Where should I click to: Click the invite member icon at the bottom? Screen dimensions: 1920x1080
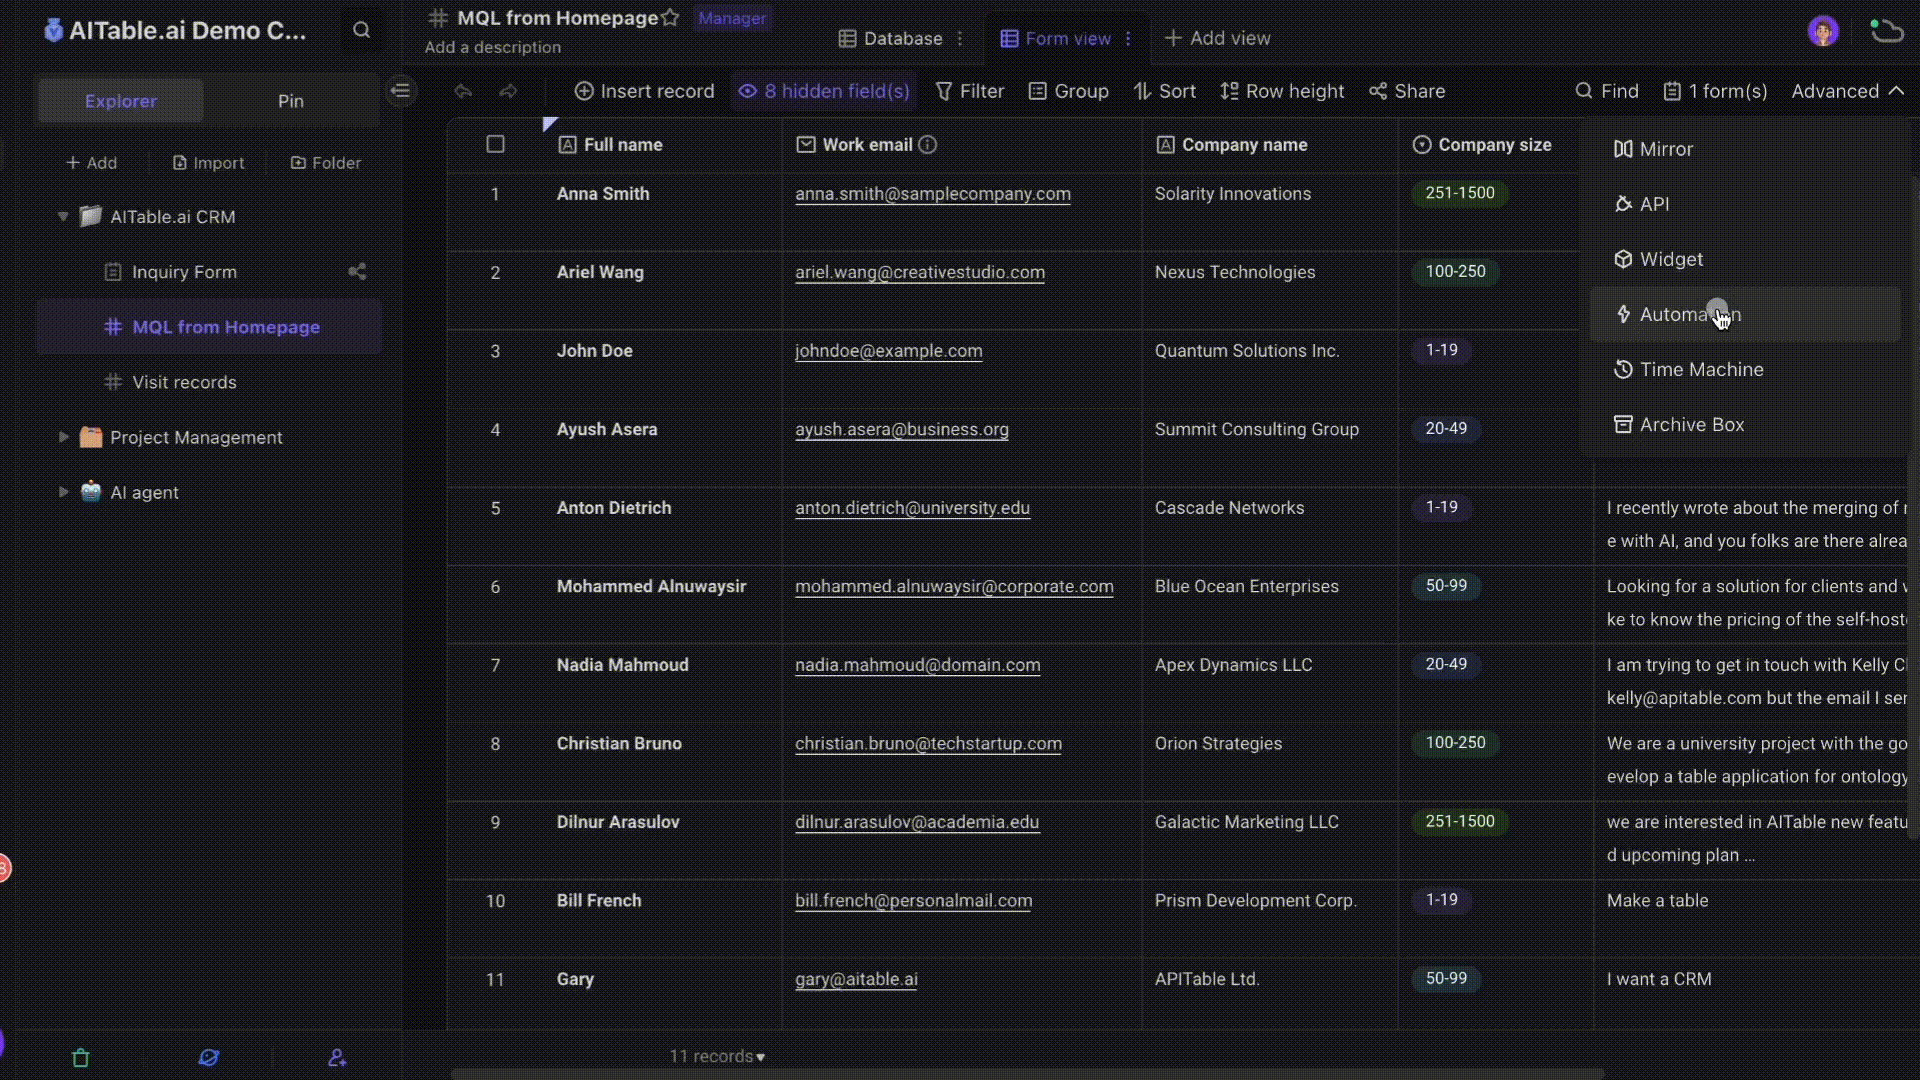tap(337, 1057)
